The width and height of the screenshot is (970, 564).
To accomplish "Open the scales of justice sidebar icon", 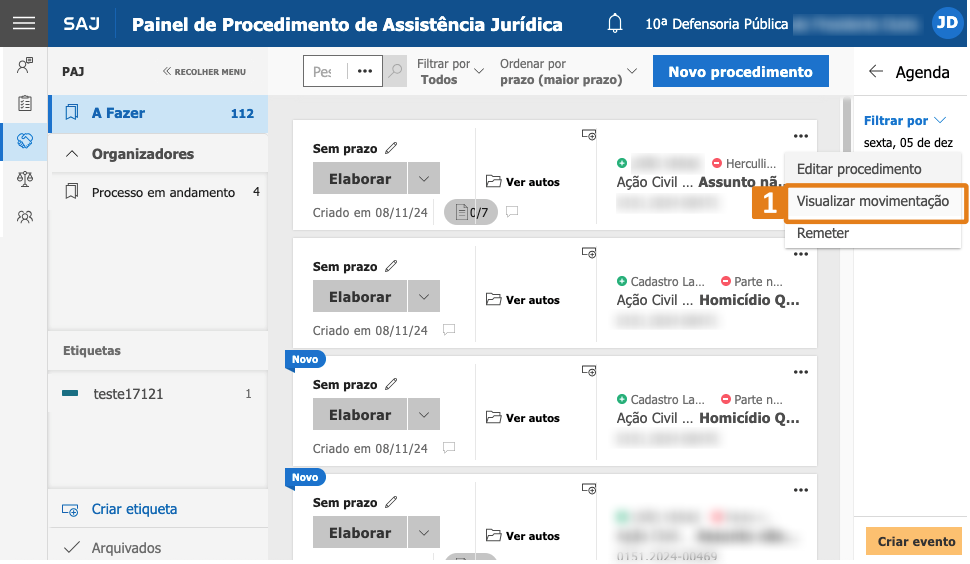I will click(x=25, y=179).
